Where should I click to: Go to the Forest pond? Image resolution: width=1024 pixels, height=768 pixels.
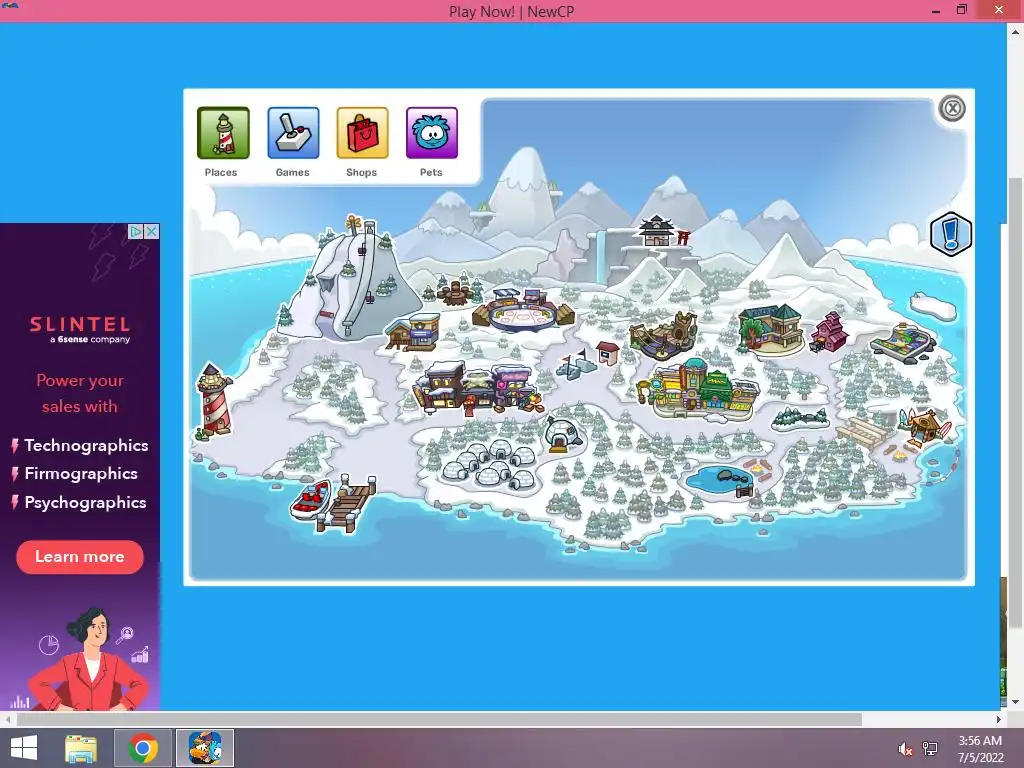point(722,479)
